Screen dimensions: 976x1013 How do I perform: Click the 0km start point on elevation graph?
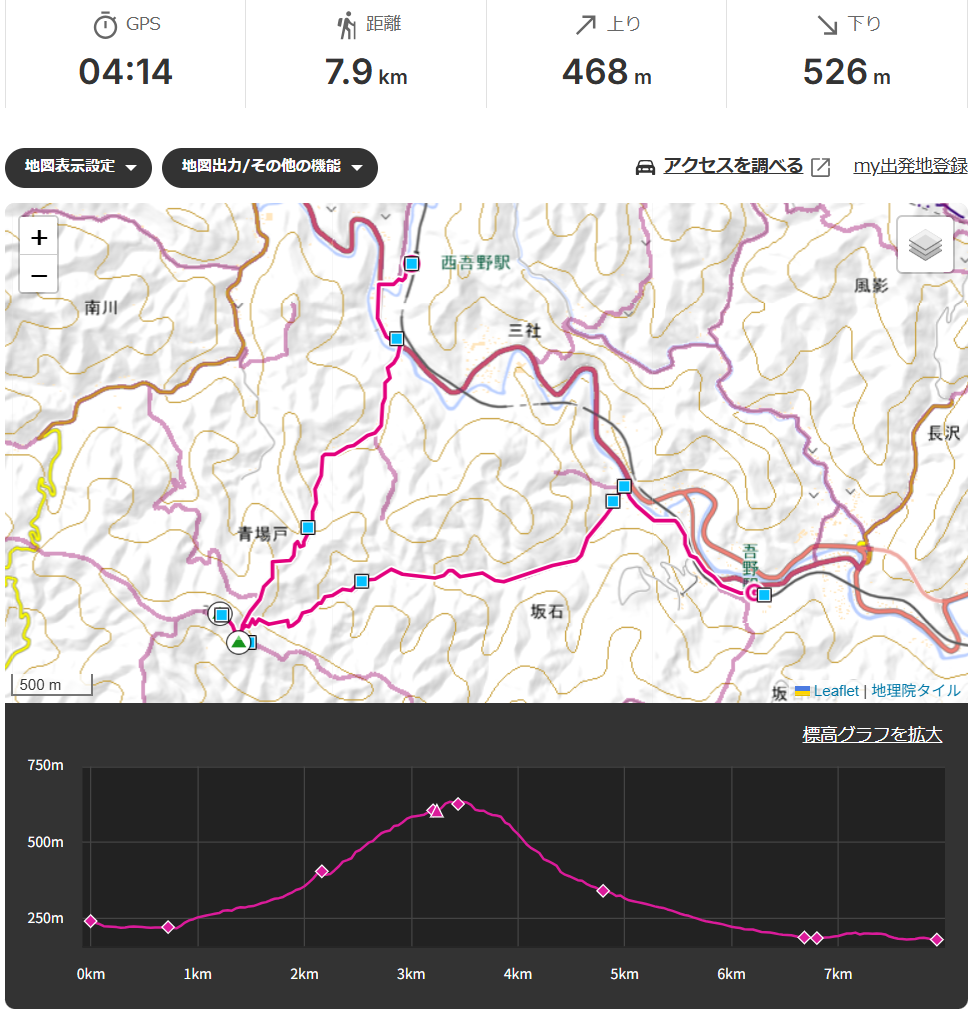tap(91, 921)
